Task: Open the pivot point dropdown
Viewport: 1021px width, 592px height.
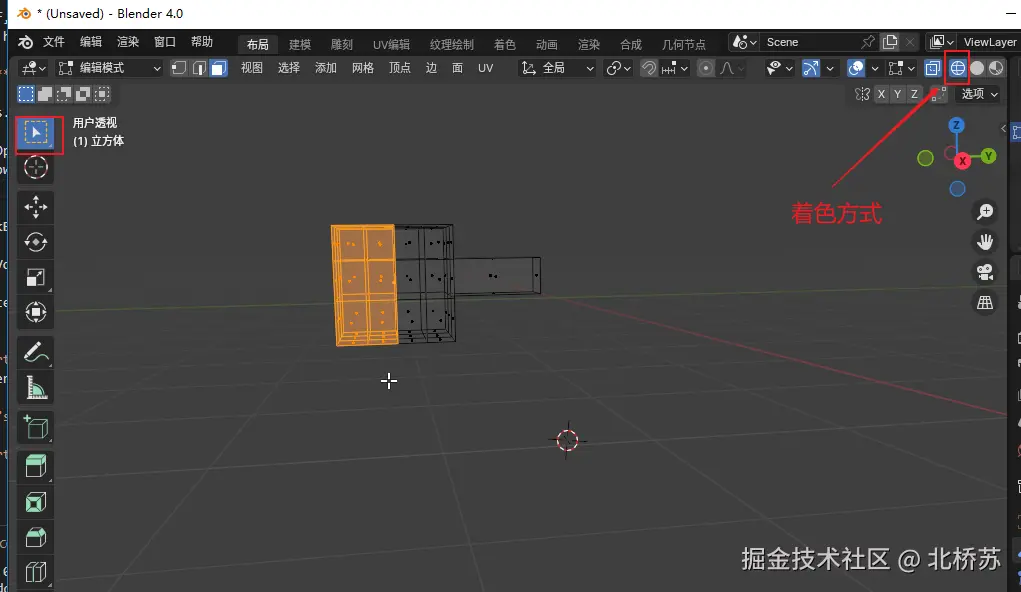Action: pyautogui.click(x=618, y=68)
